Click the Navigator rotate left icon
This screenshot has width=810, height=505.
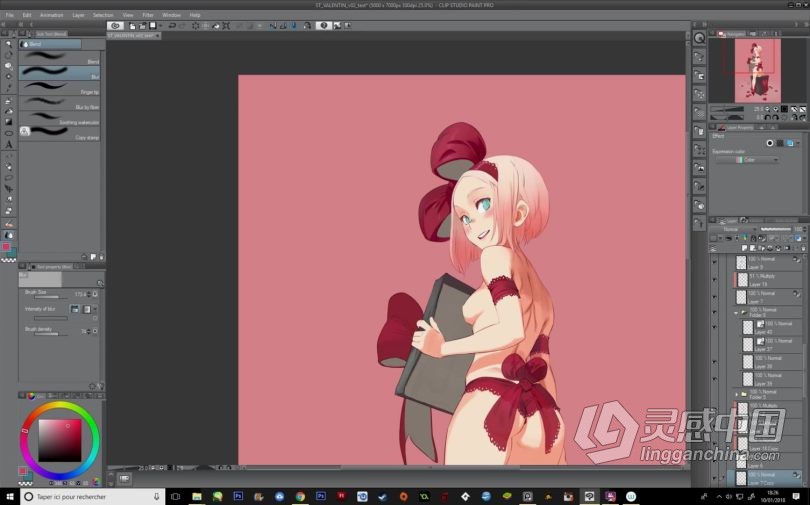click(767, 117)
